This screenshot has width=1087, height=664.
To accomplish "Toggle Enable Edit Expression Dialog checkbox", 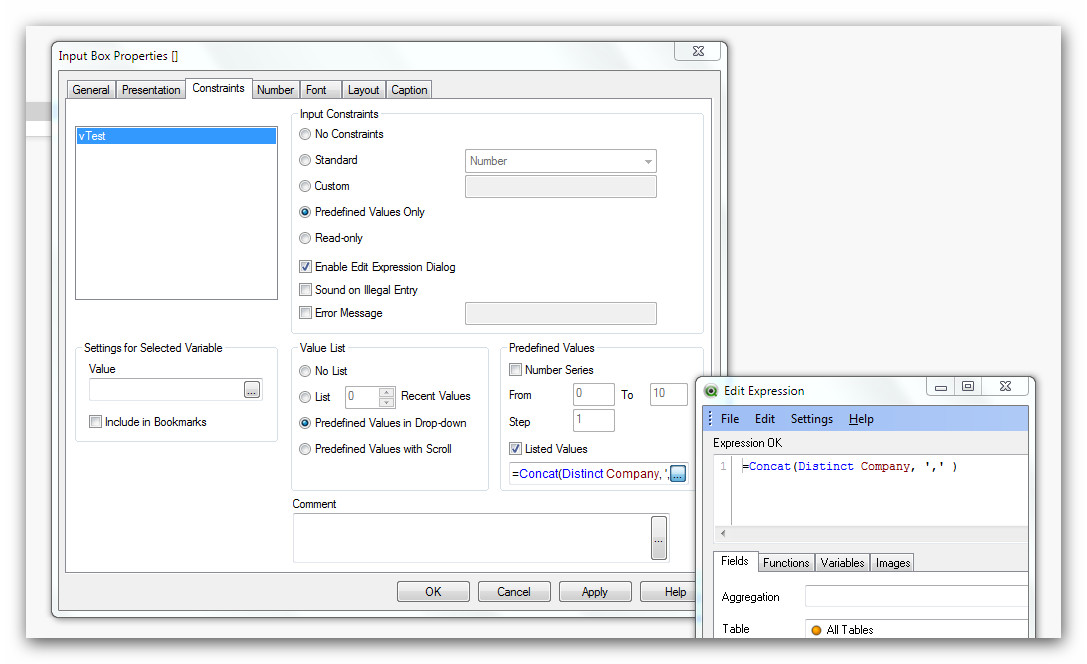I will [x=305, y=267].
